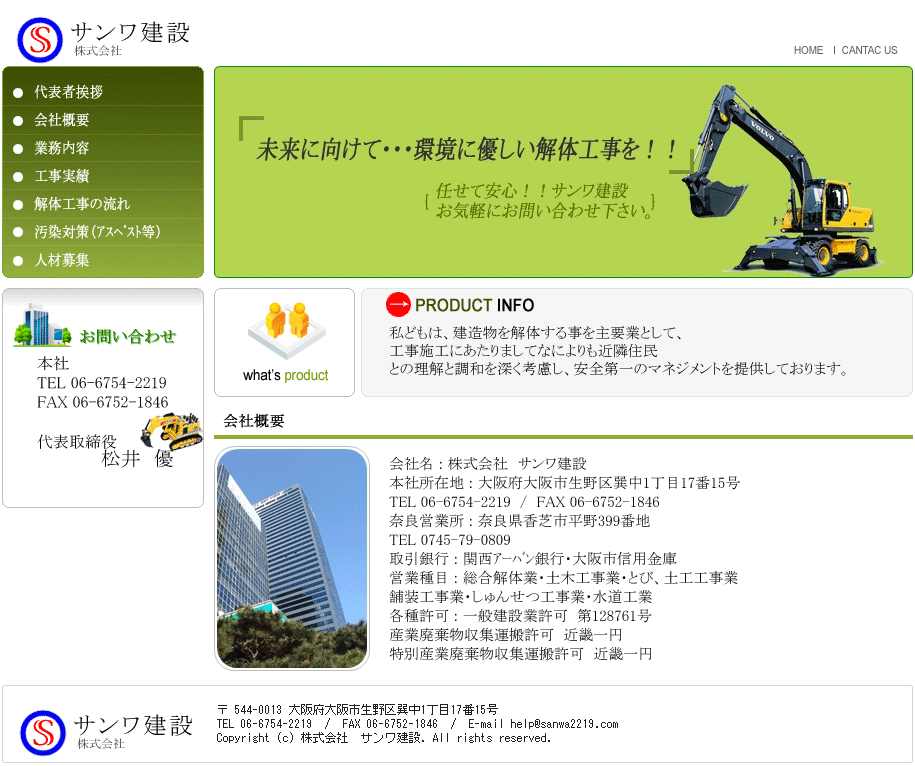Open the 人材募集 recruitment page
This screenshot has width=915, height=766.
click(62, 260)
